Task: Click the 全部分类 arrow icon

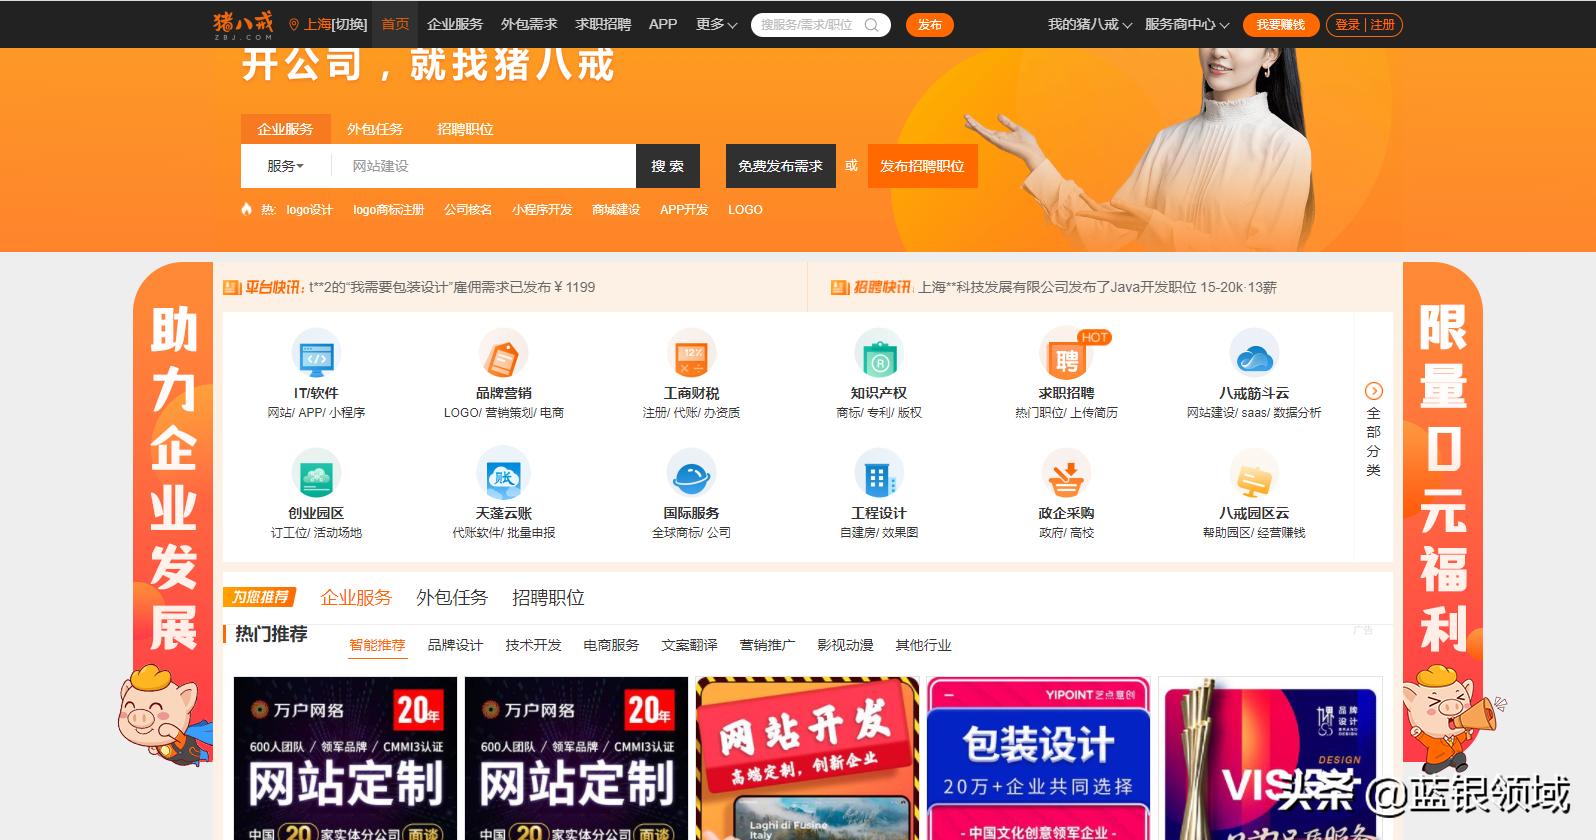Action: click(1374, 391)
